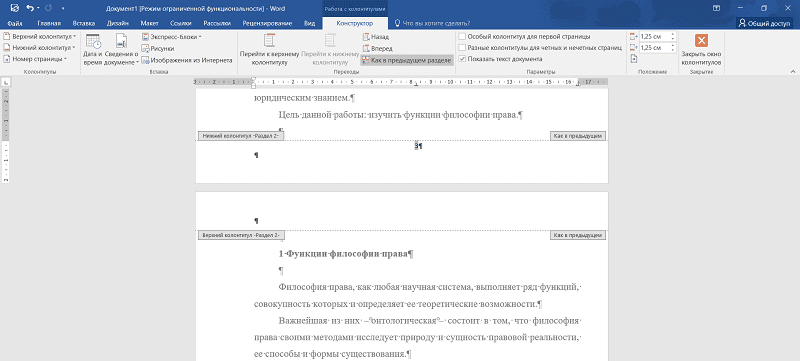Click the 'Работа с колонтитулами' contextual tab title
The height and width of the screenshot is (361, 800).
pyautogui.click(x=355, y=9)
